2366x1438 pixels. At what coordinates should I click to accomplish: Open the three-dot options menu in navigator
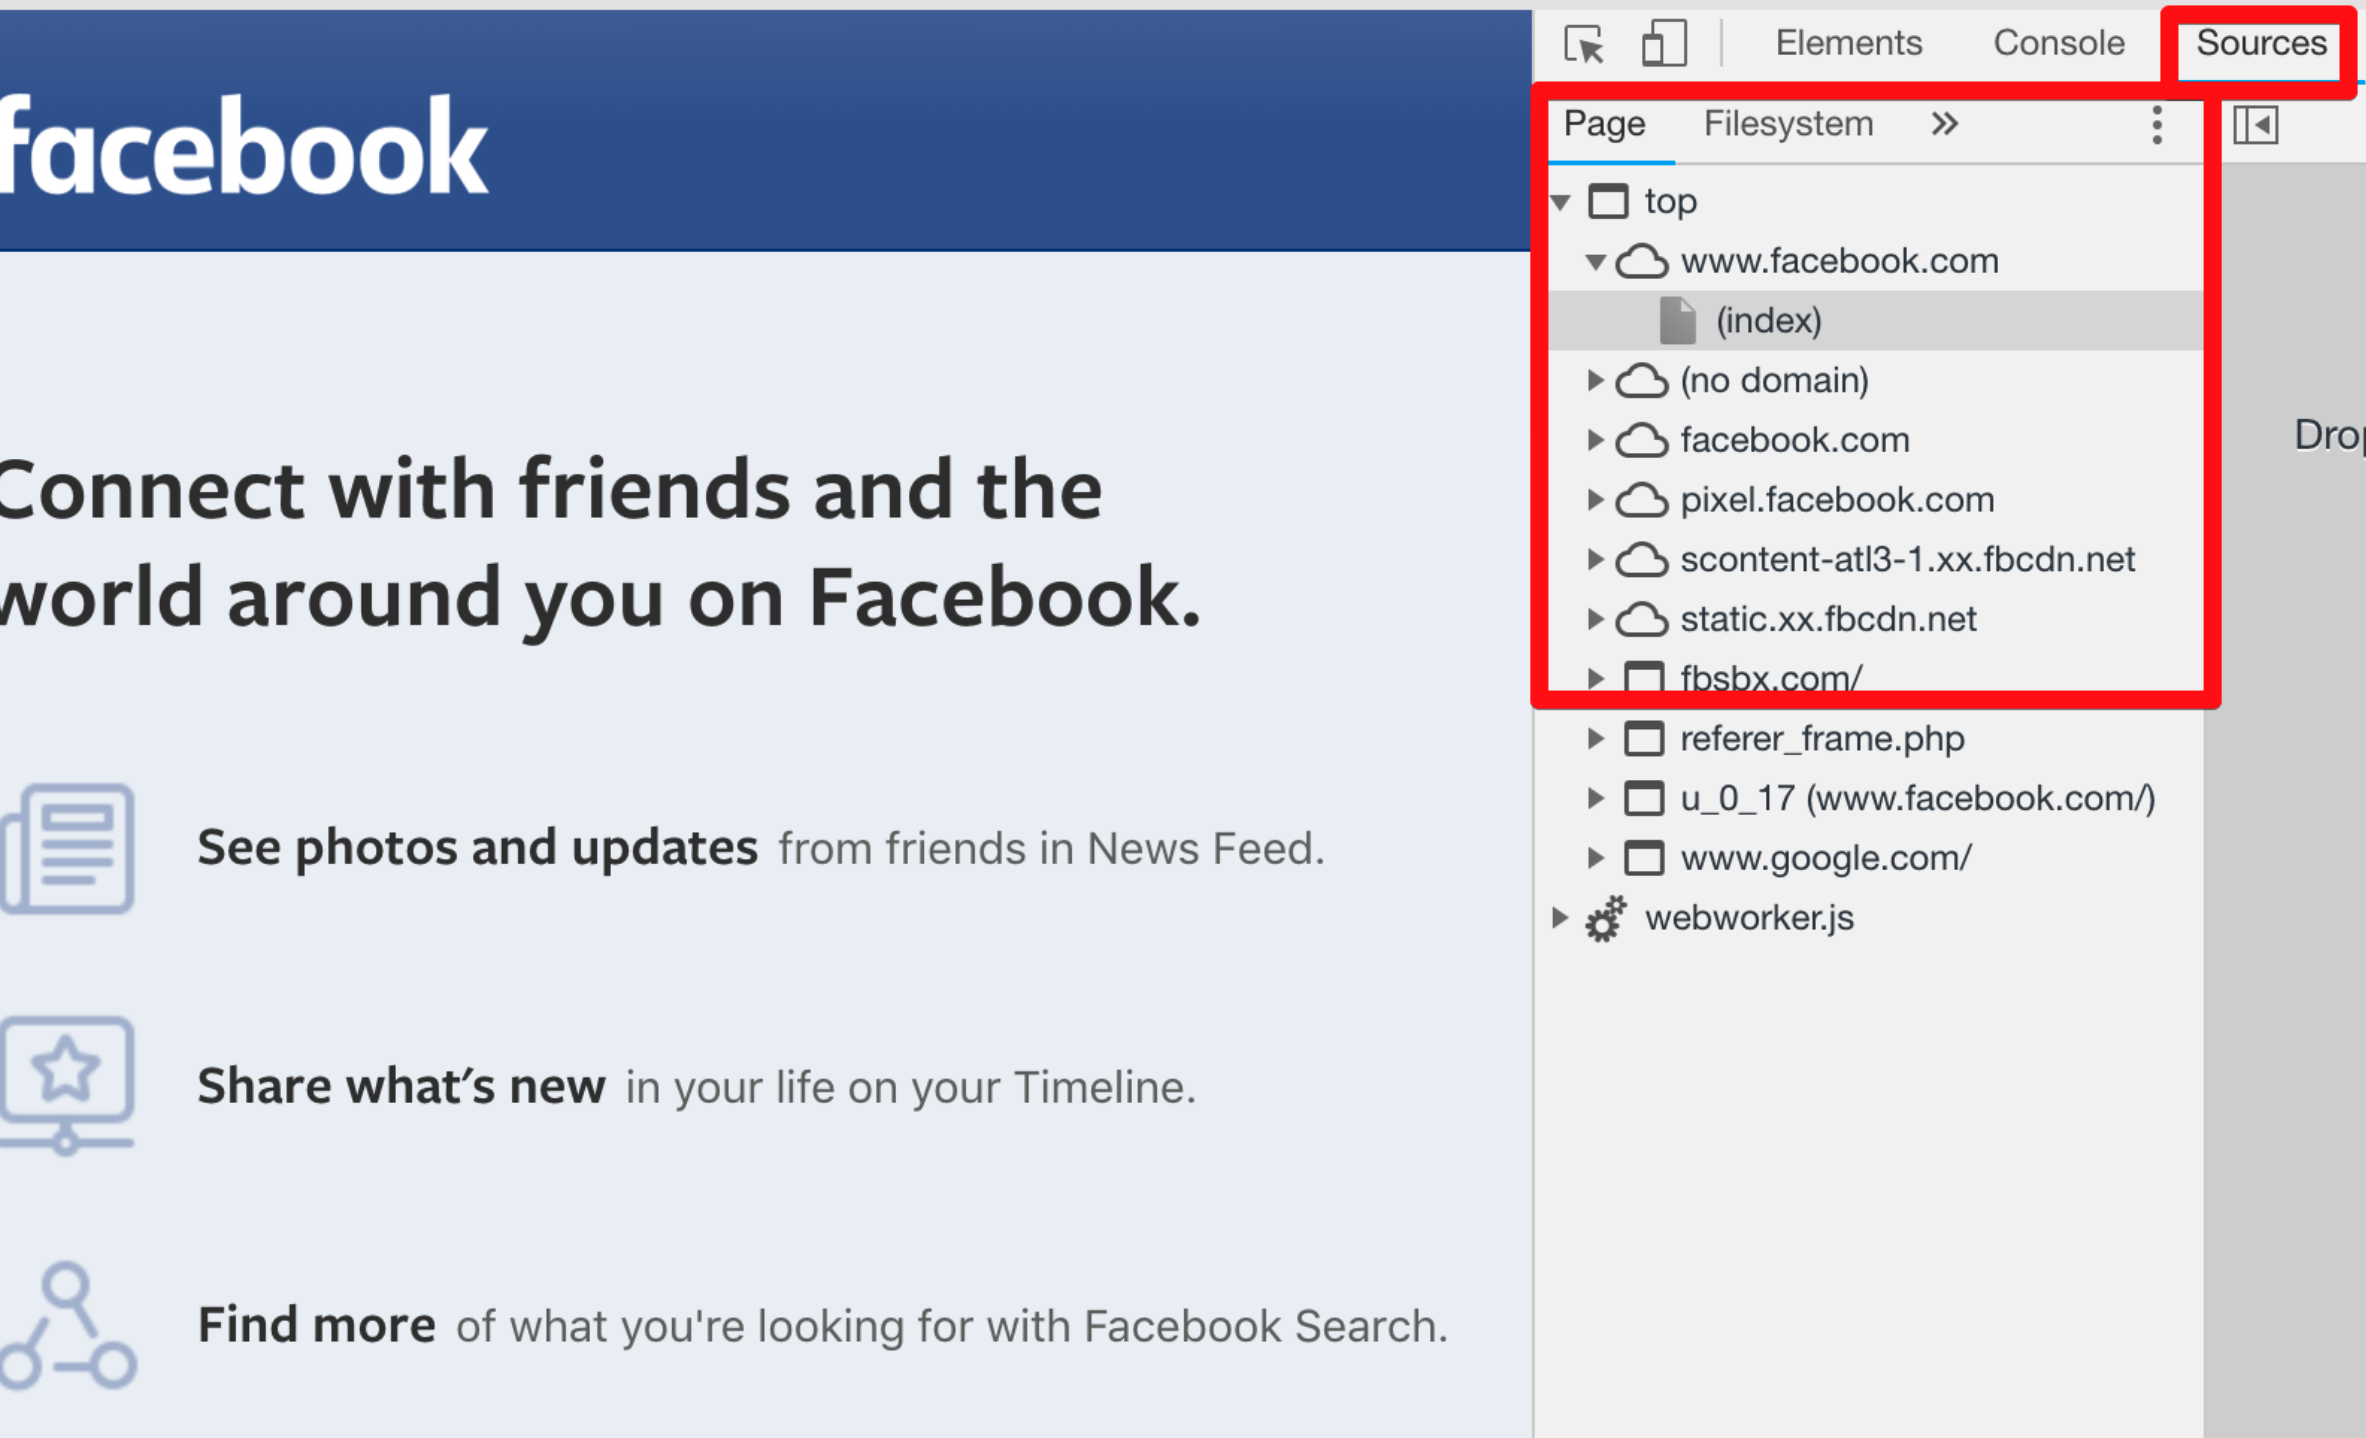click(x=2157, y=125)
